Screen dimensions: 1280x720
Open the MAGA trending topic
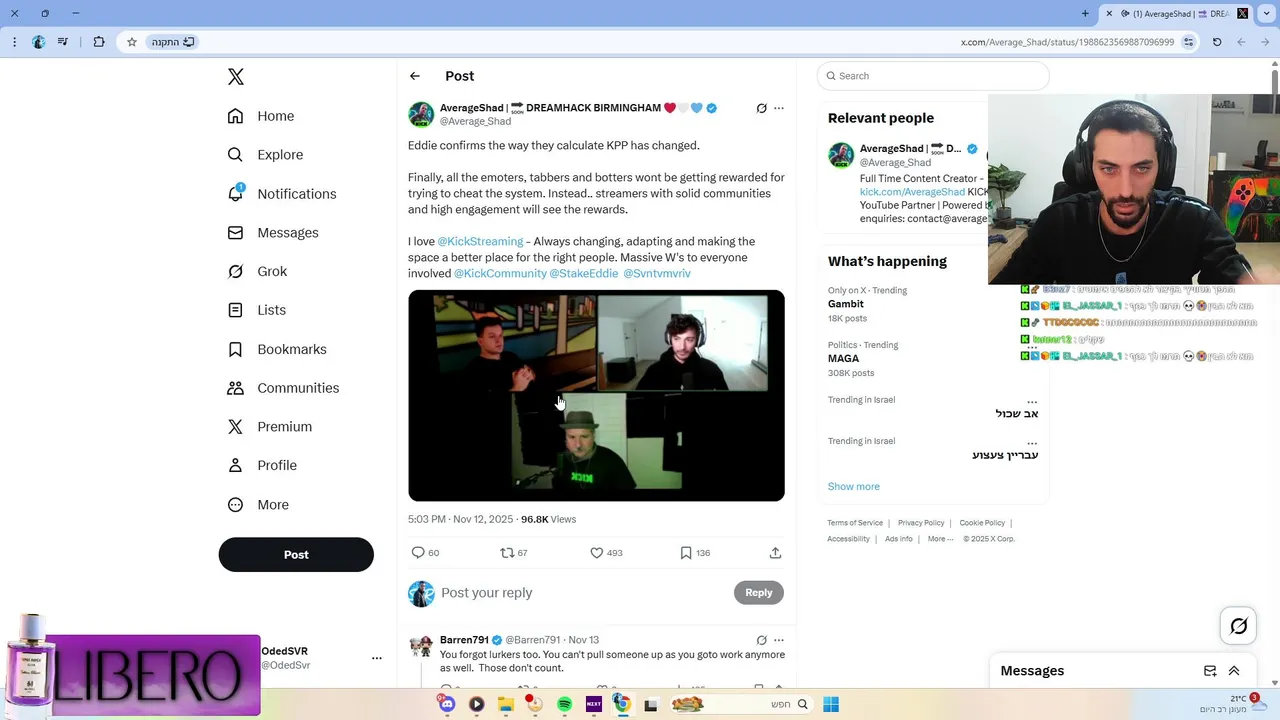(843, 358)
